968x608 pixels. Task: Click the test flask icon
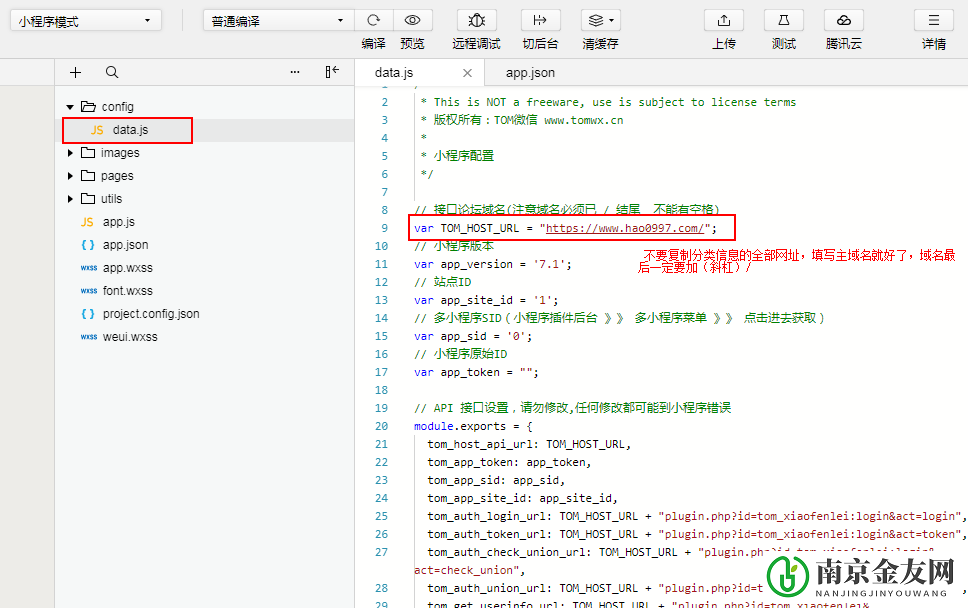point(784,20)
